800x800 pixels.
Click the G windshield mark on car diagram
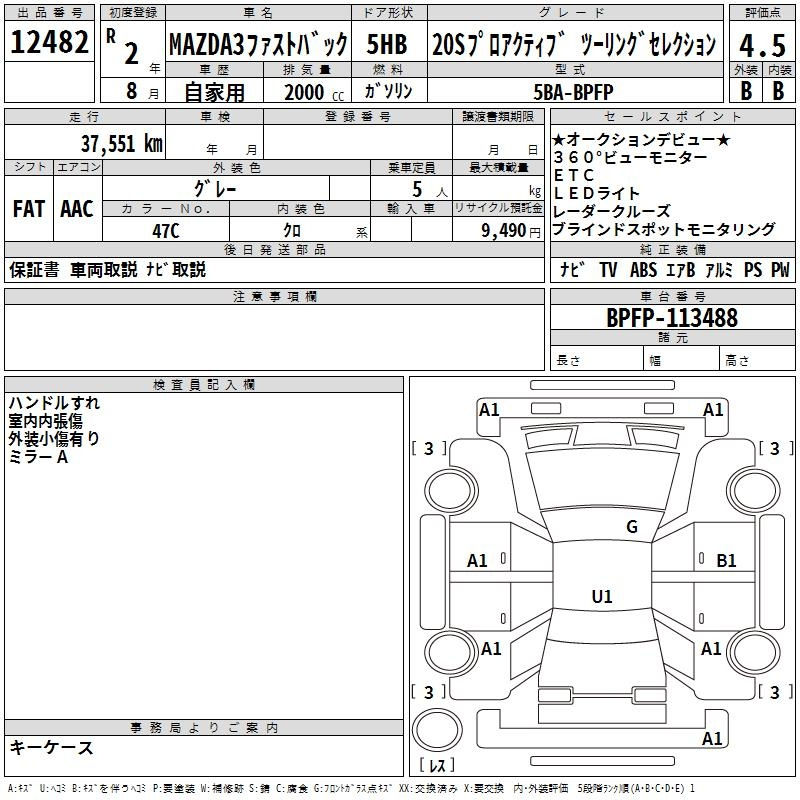pyautogui.click(x=631, y=527)
